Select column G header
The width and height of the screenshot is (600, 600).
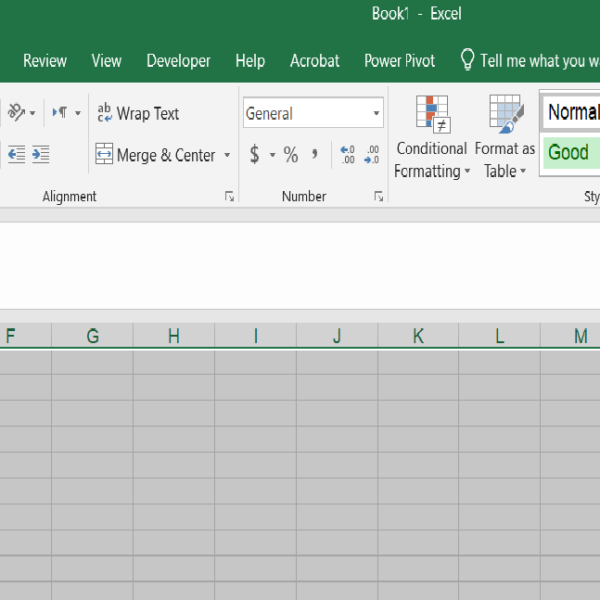point(92,336)
